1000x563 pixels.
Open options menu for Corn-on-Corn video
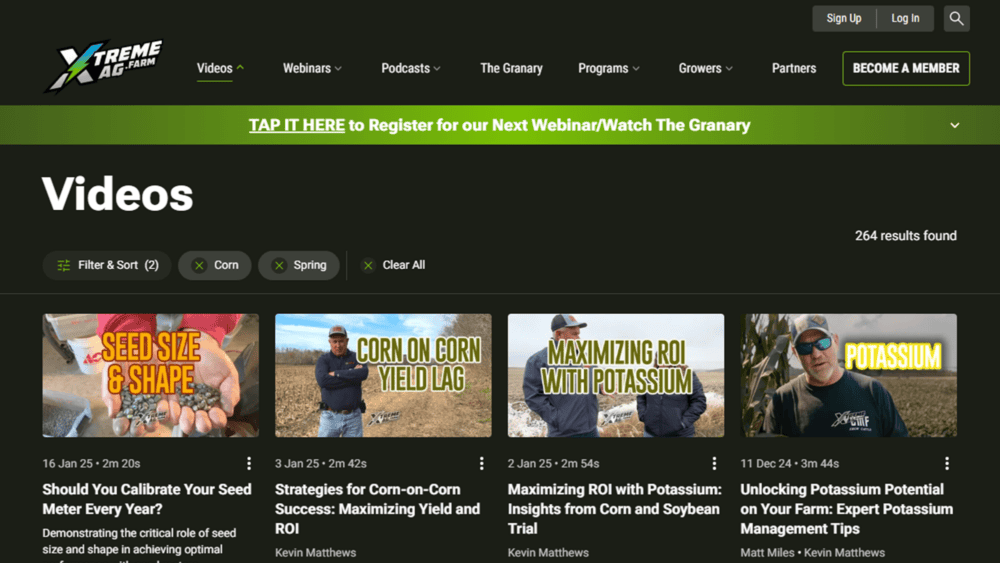point(482,464)
